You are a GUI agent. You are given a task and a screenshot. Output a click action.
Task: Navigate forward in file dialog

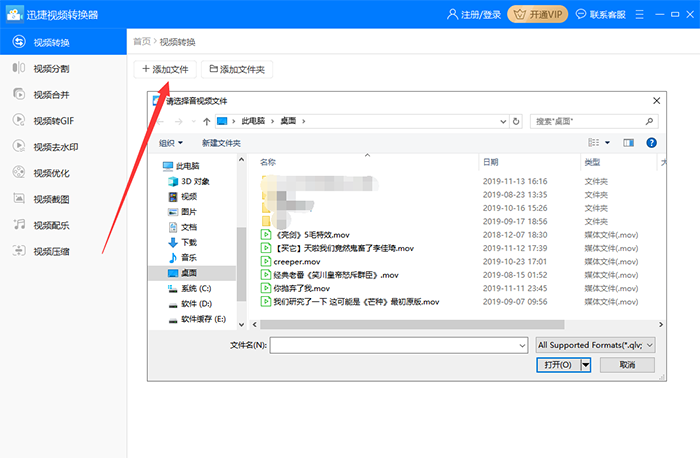[179, 121]
